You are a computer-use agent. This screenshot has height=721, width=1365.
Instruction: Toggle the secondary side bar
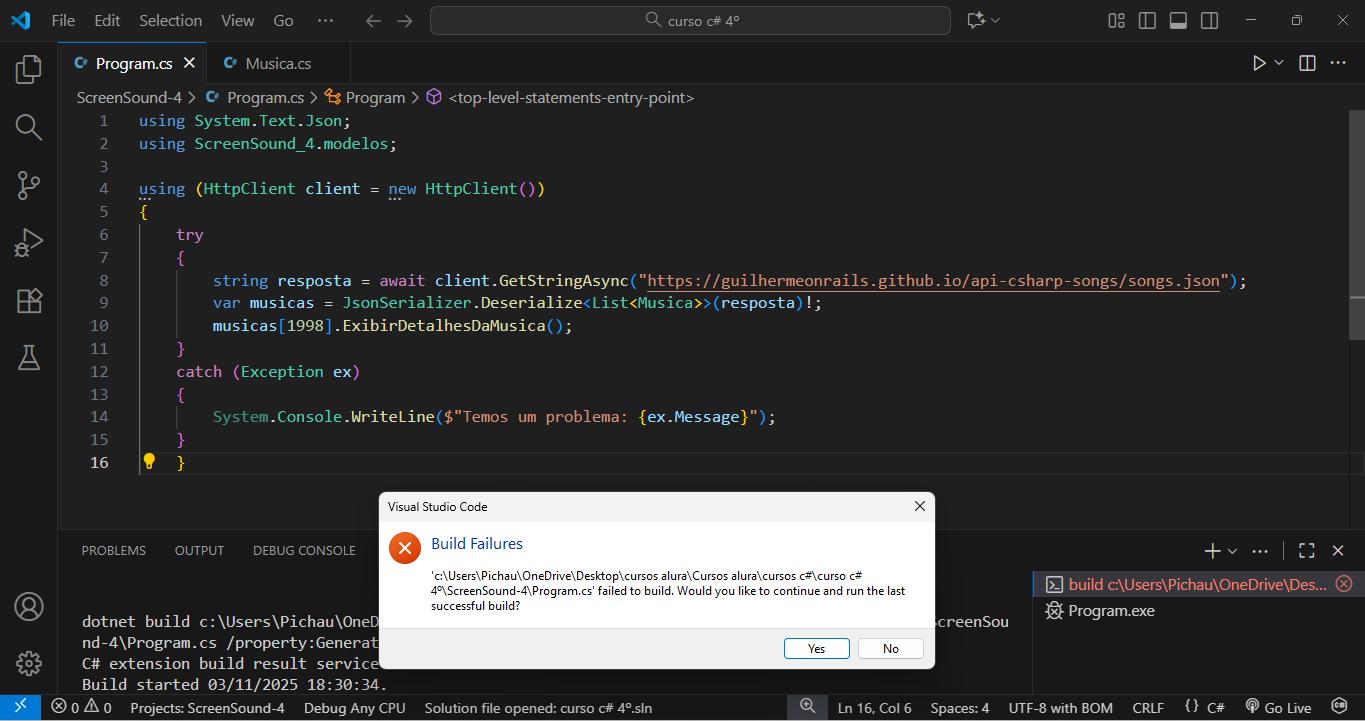point(1210,20)
